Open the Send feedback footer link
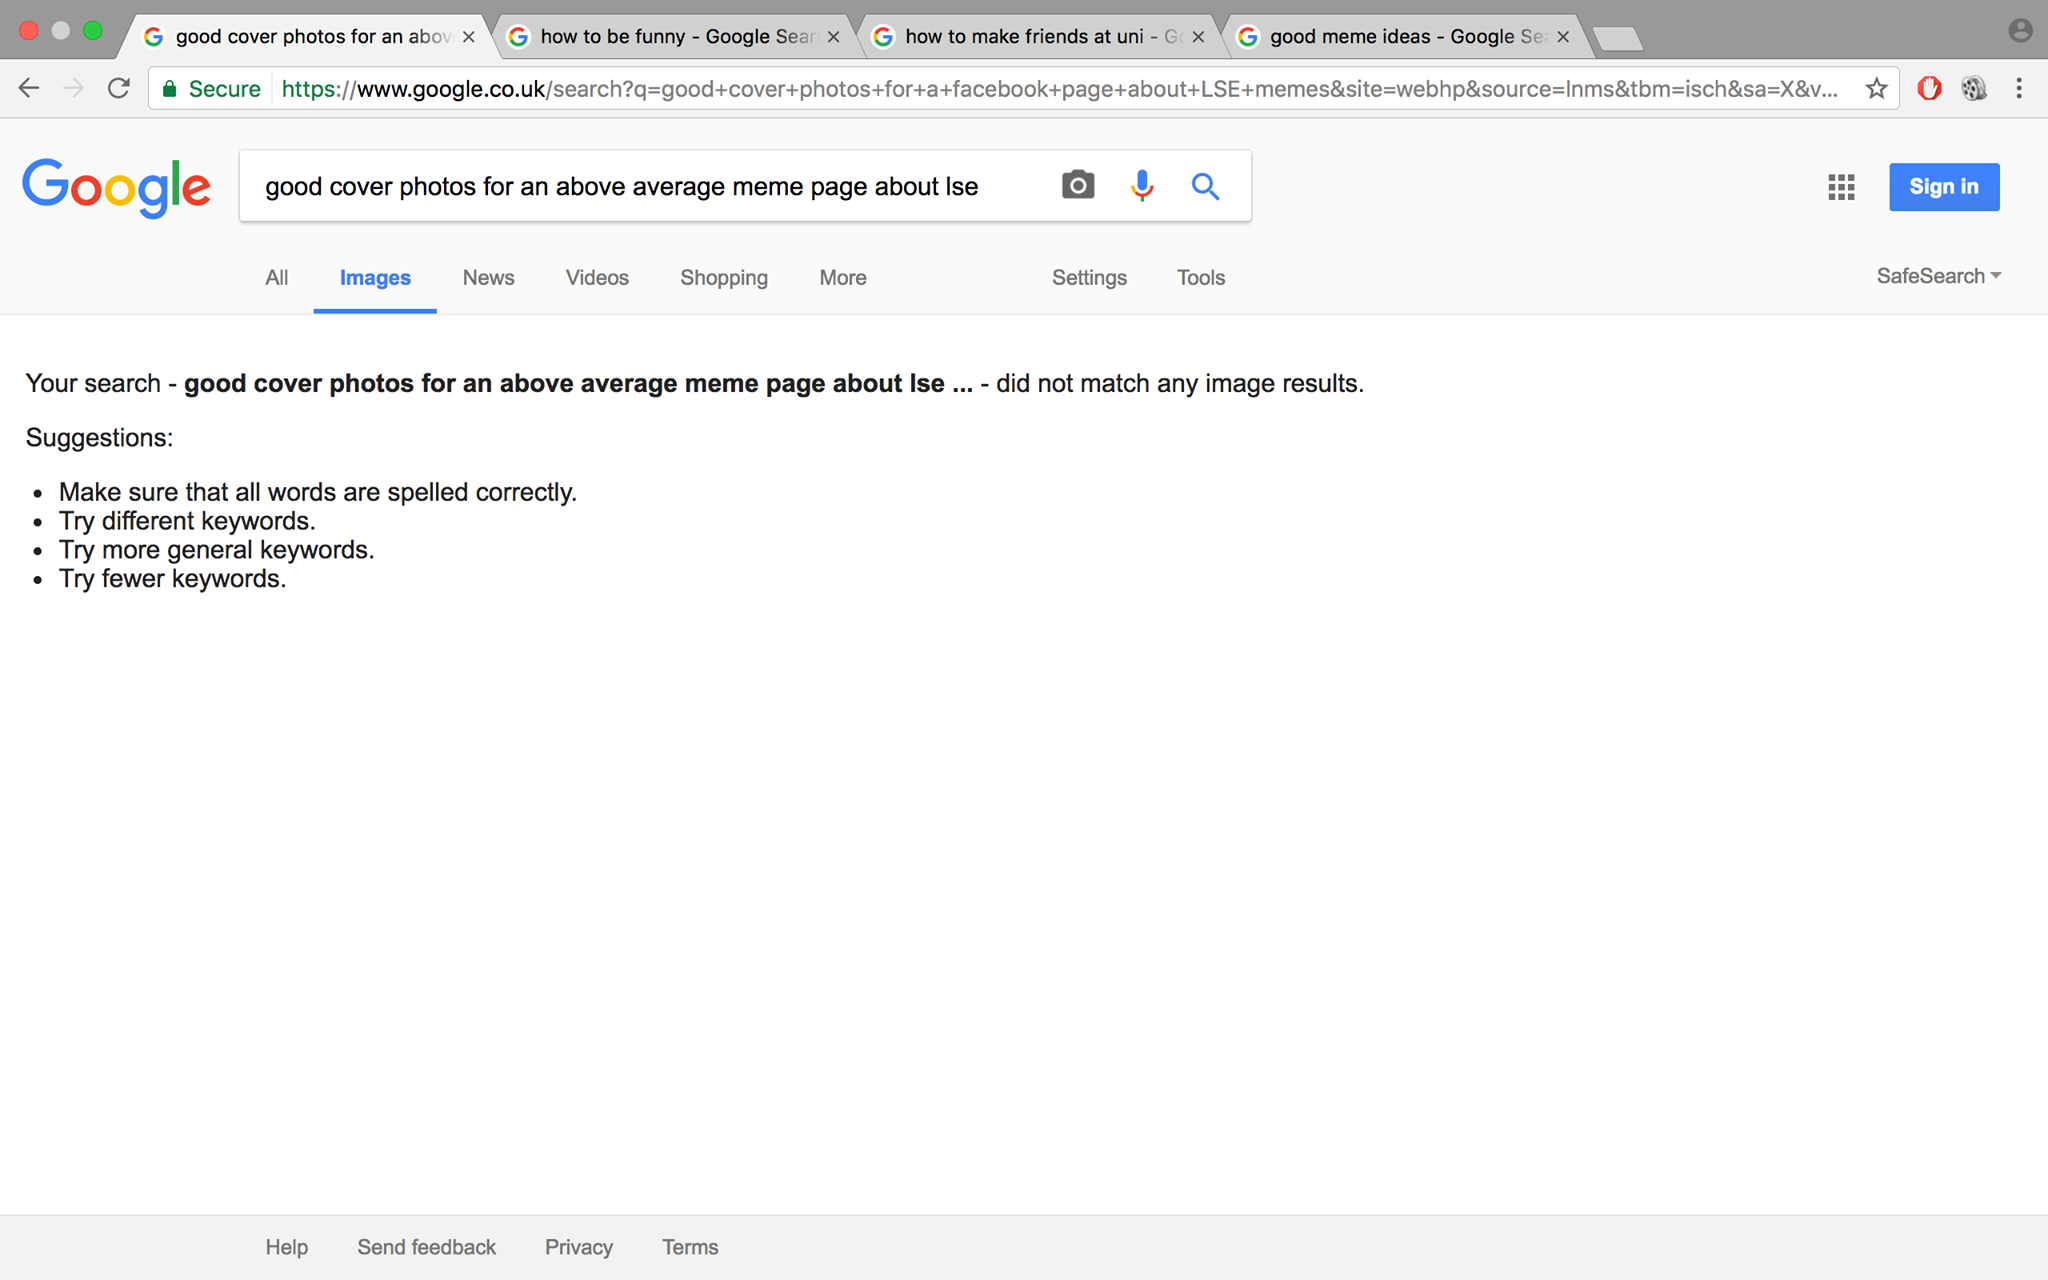Image resolution: width=2048 pixels, height=1280 pixels. tap(426, 1247)
